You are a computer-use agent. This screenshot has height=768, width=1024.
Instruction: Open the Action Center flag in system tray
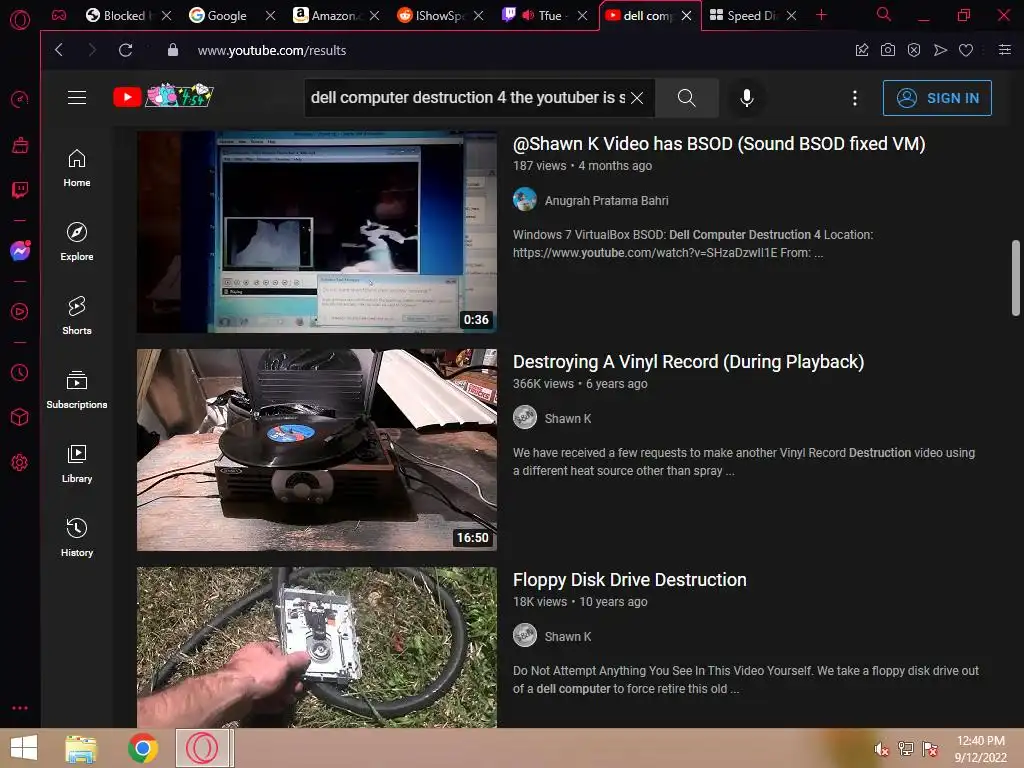(x=930, y=749)
